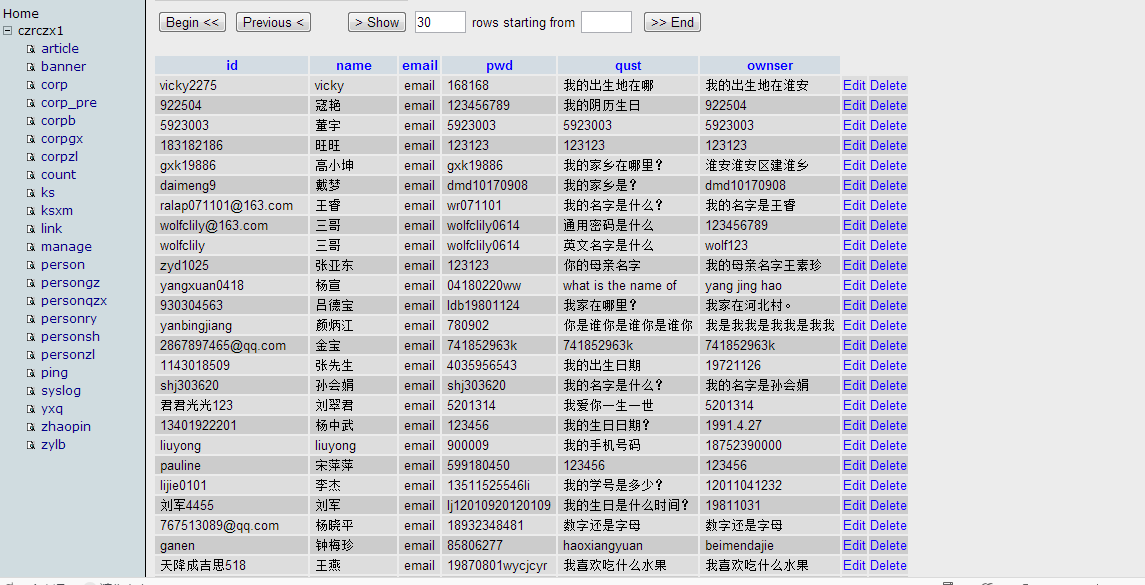Go back with Previous < button

coord(273,23)
